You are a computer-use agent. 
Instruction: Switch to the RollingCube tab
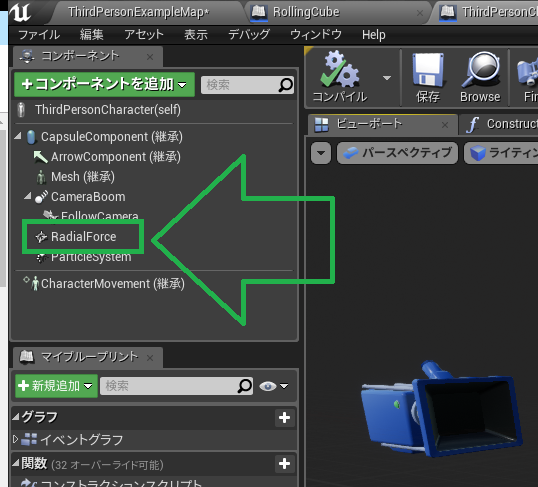[306, 12]
